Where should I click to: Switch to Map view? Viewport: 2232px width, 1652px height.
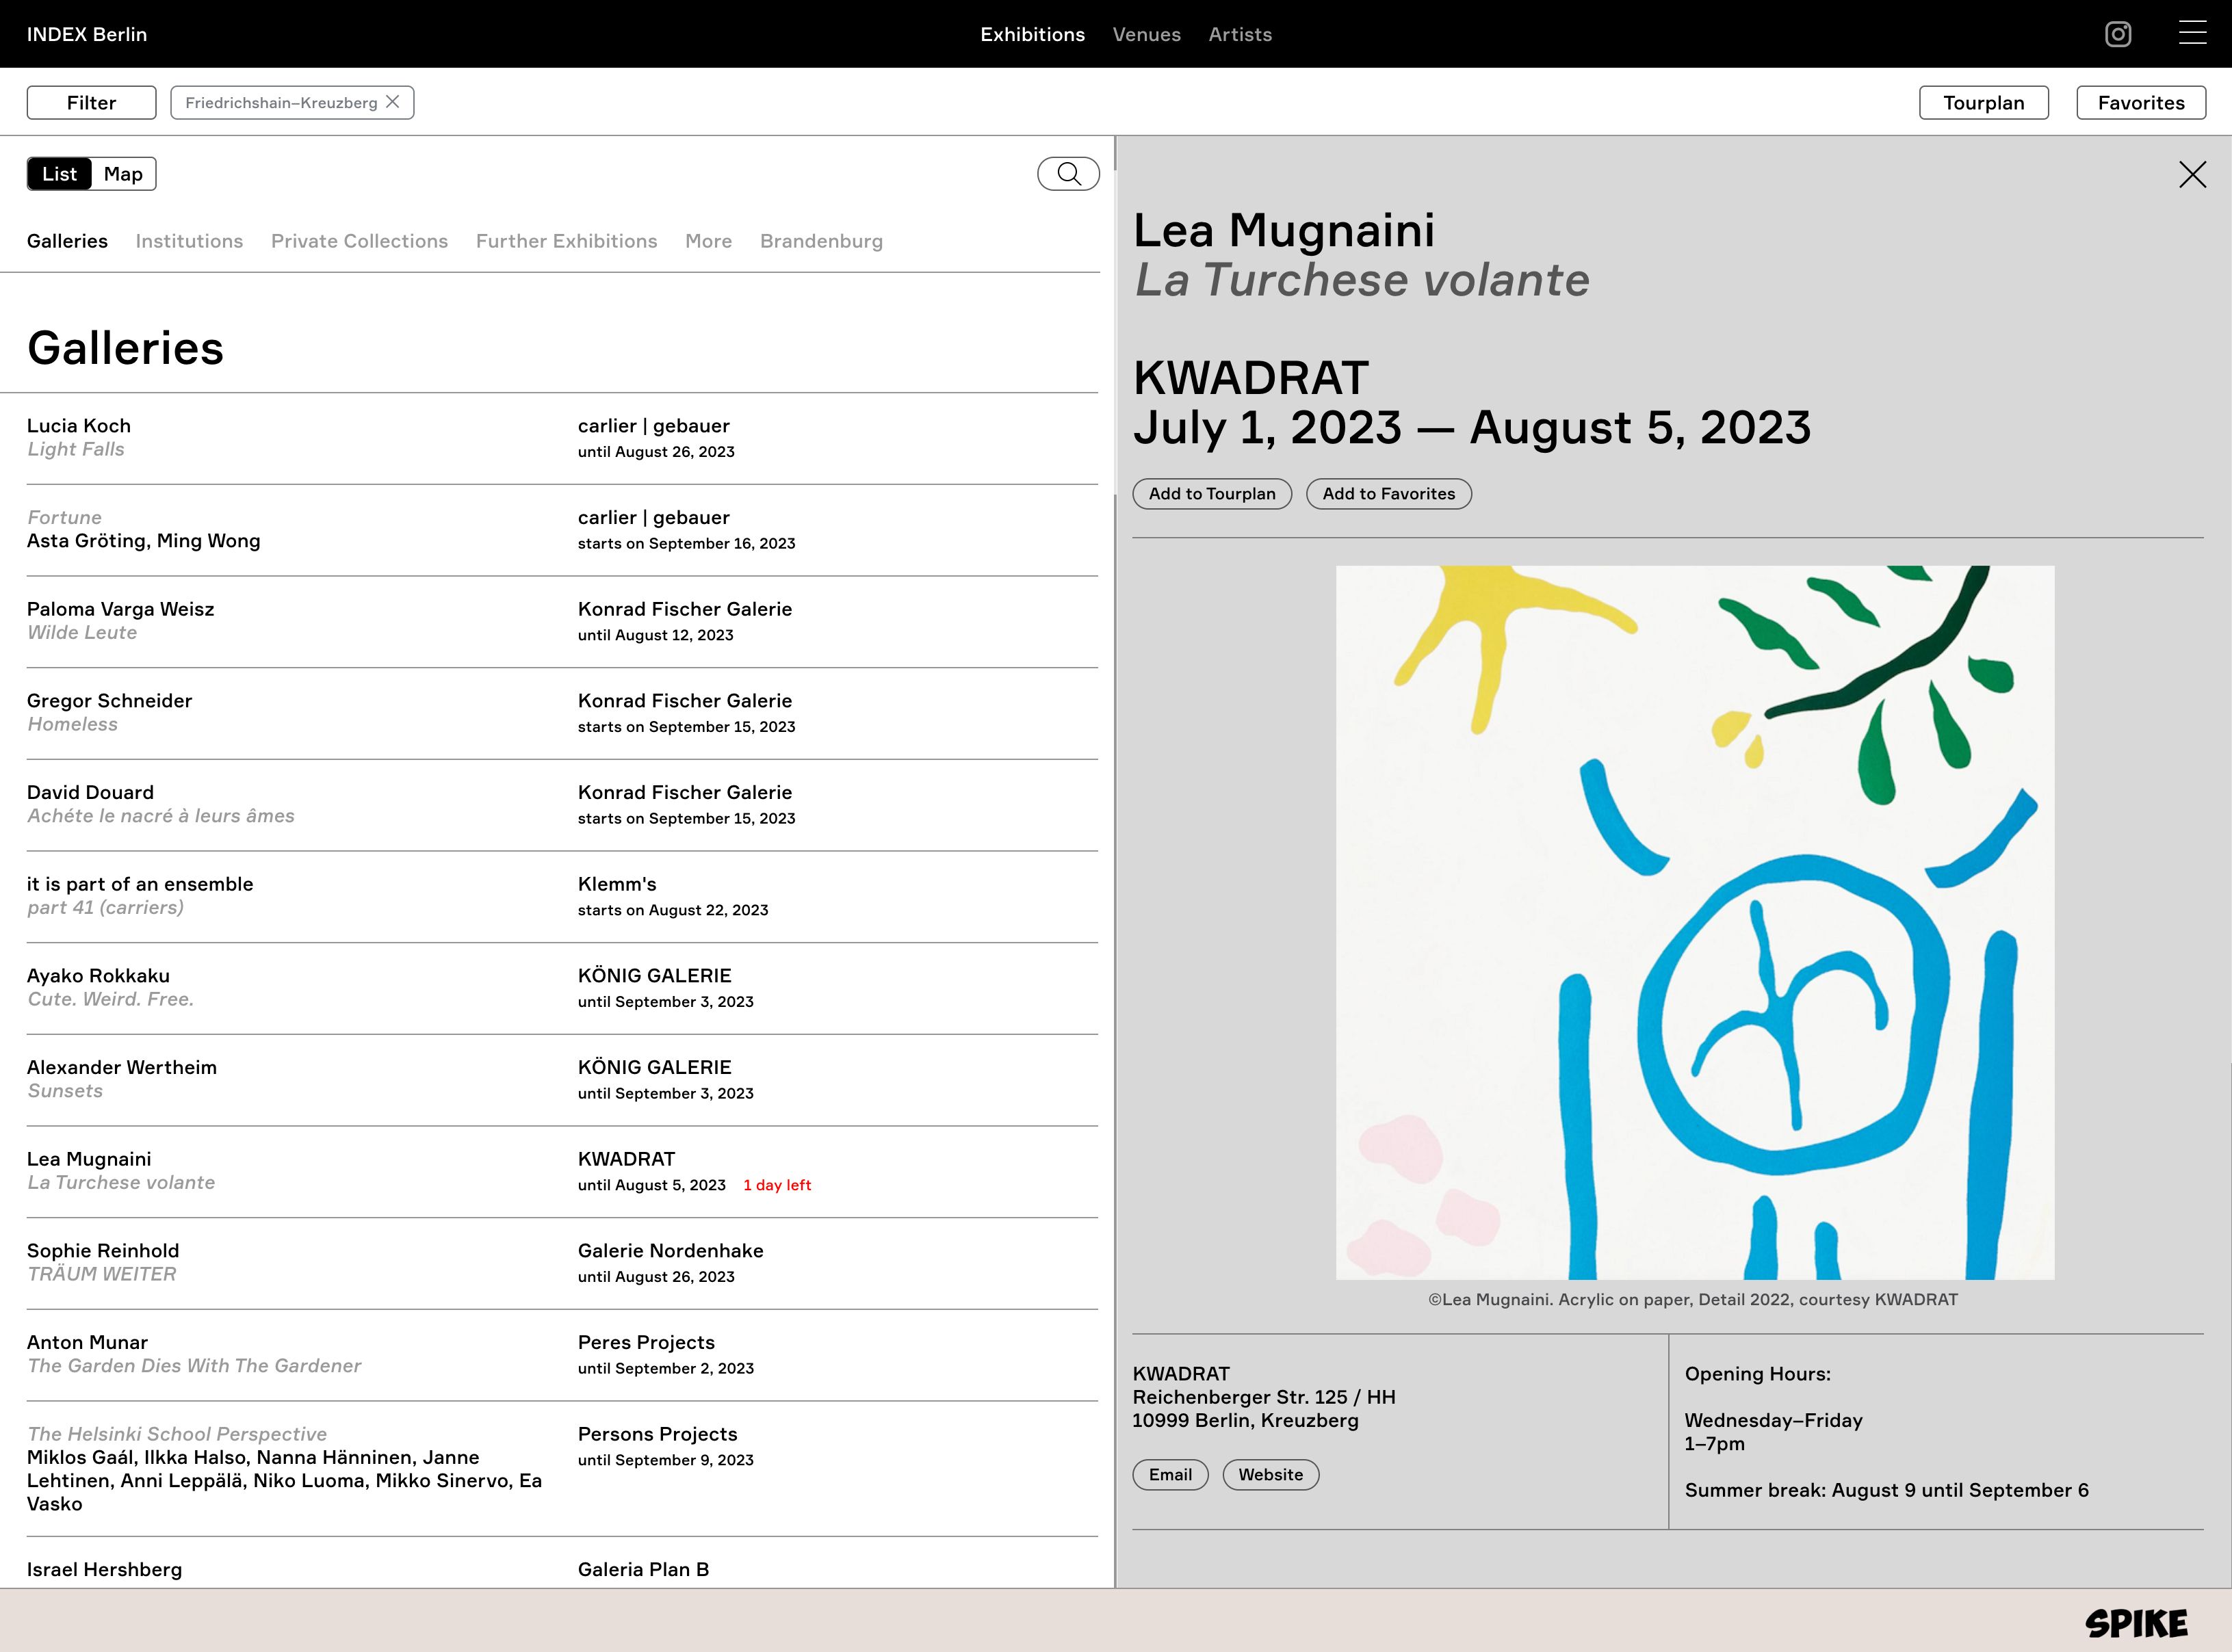click(x=123, y=174)
